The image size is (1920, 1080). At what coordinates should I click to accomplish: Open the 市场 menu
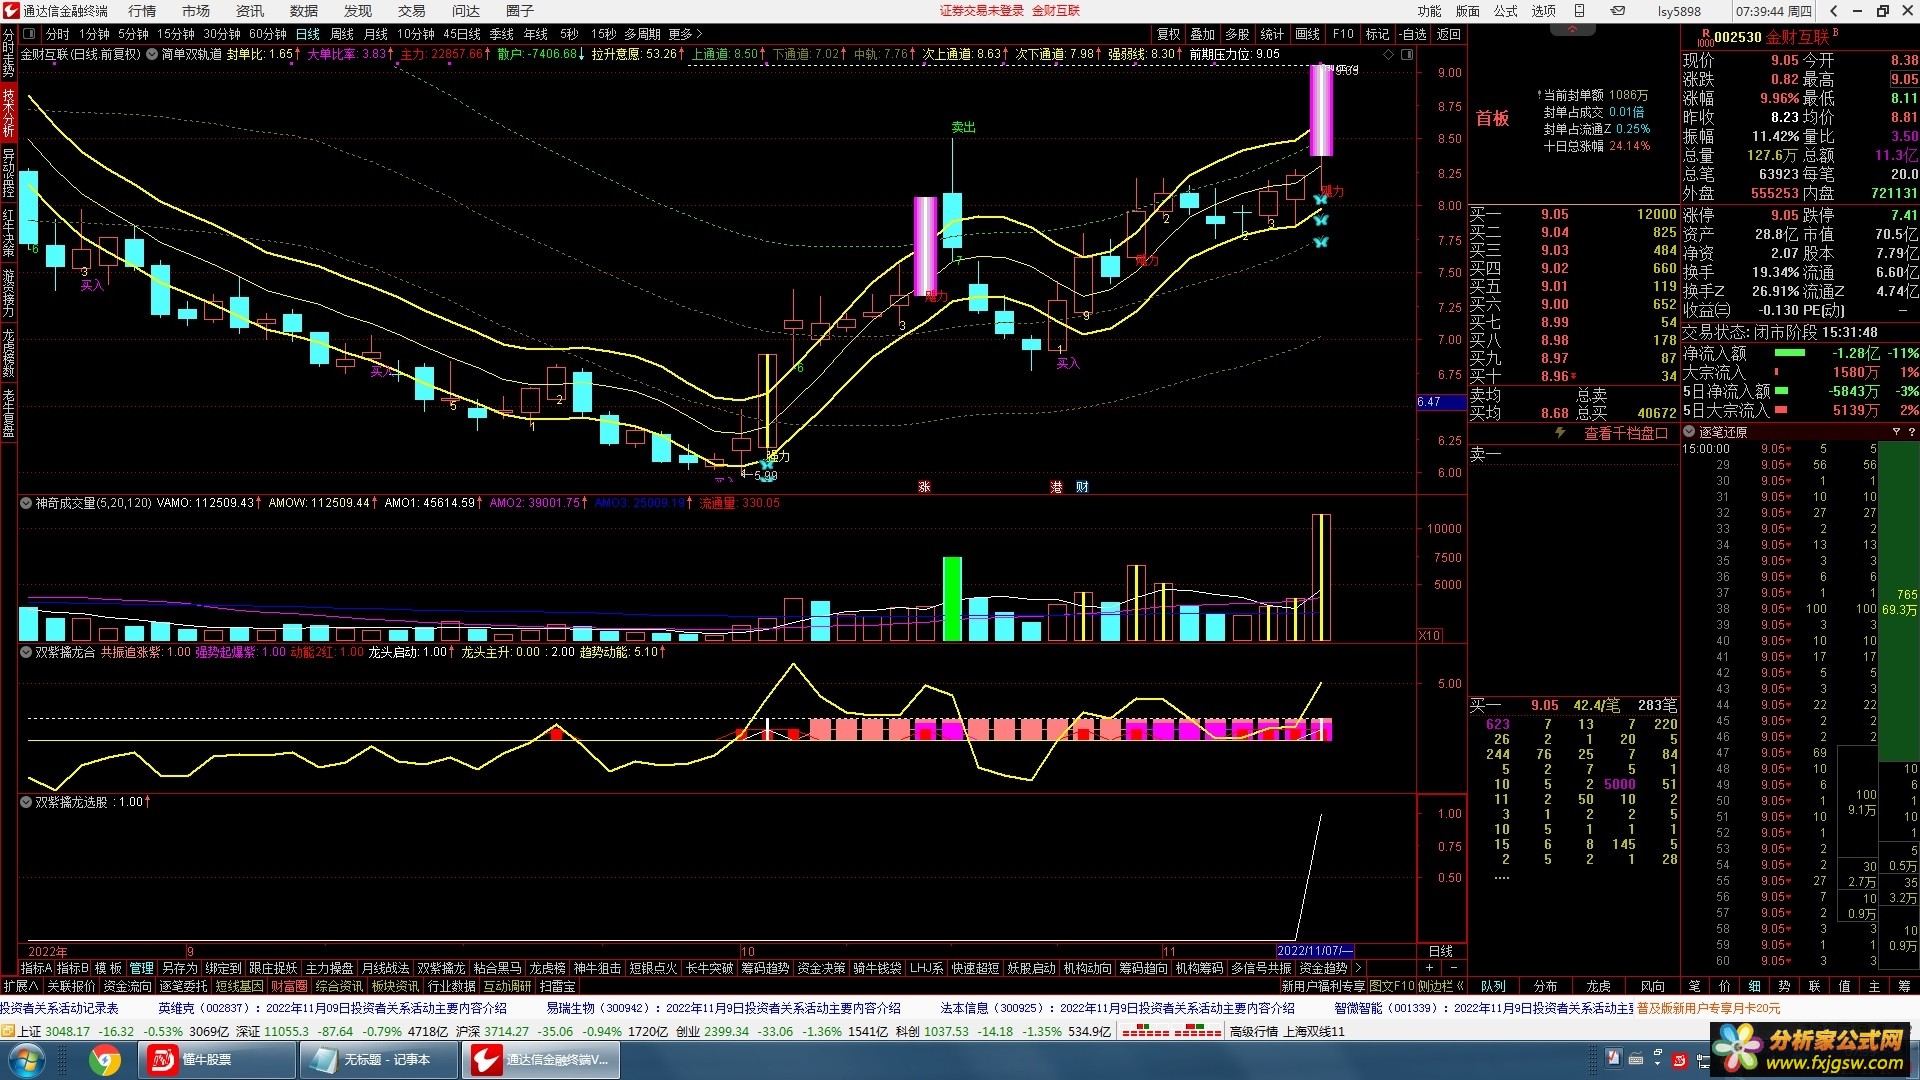point(196,11)
